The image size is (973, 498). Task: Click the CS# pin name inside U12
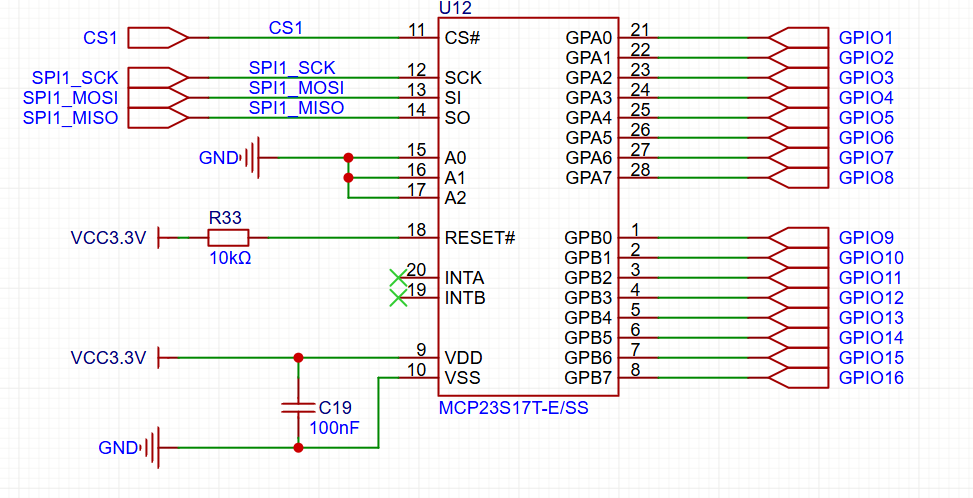(463, 38)
